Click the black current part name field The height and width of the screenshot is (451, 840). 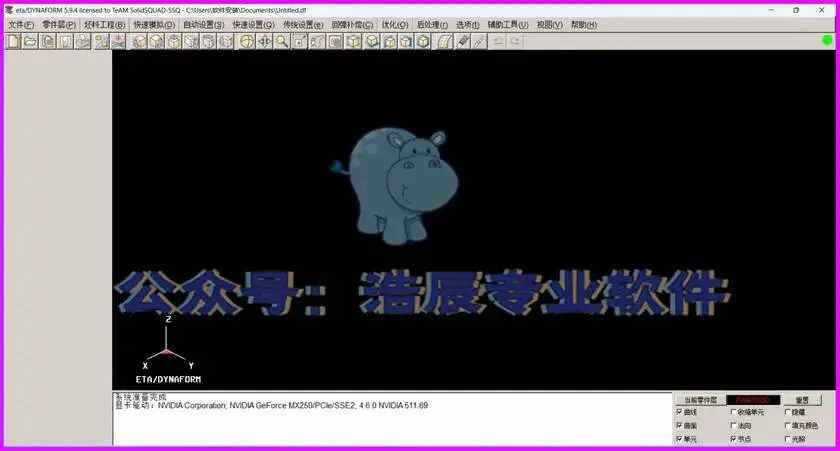point(753,400)
